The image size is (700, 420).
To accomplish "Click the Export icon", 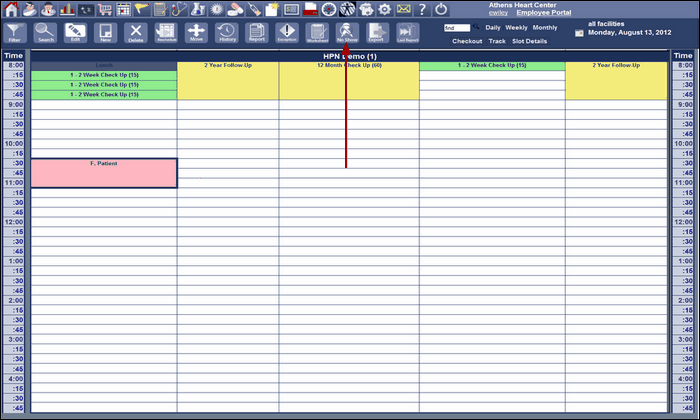I will click(376, 32).
